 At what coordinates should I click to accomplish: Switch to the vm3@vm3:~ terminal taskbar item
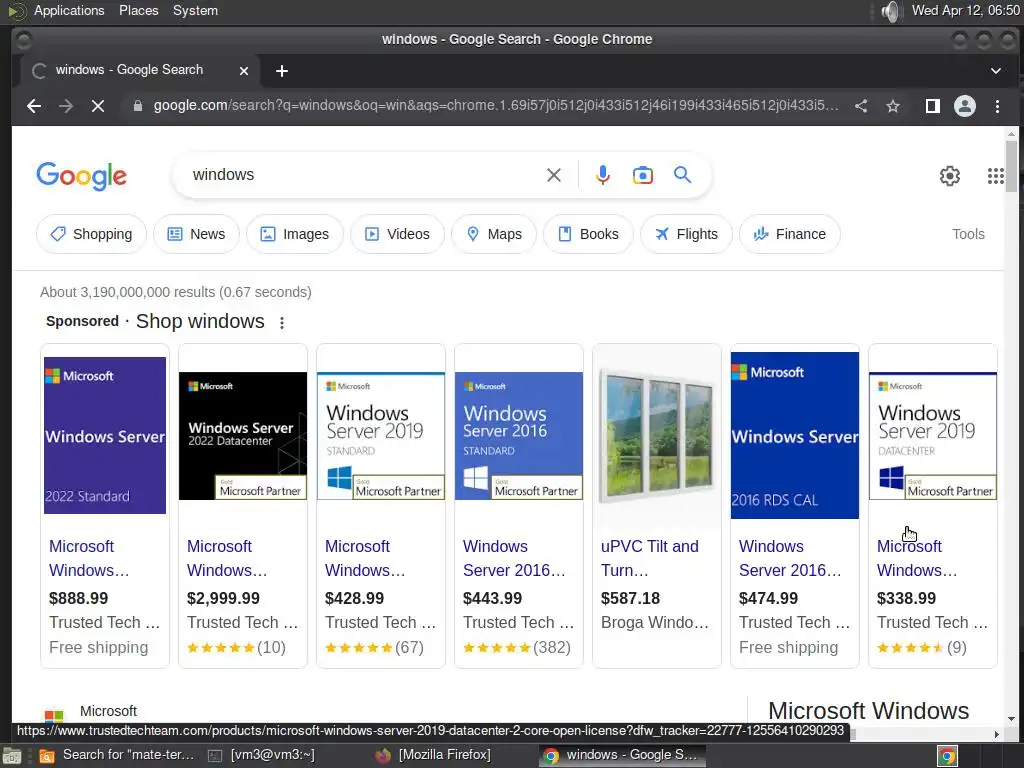[x=261, y=756]
